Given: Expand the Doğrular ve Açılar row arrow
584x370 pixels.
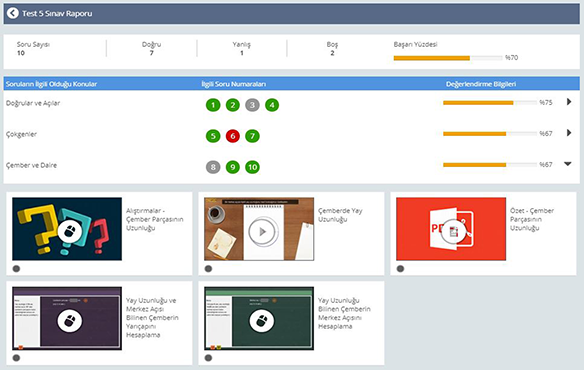Looking at the screenshot, I should [569, 102].
